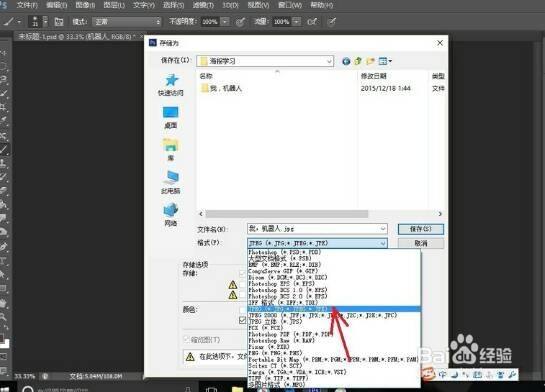
Task: Toggle checkbox beside the upper warning icon
Action: click(243, 285)
